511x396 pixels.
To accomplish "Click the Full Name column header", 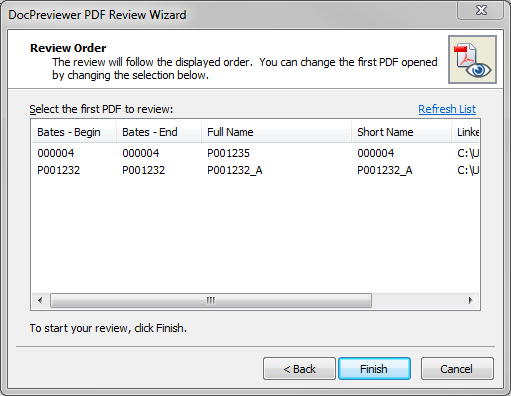I will click(276, 132).
